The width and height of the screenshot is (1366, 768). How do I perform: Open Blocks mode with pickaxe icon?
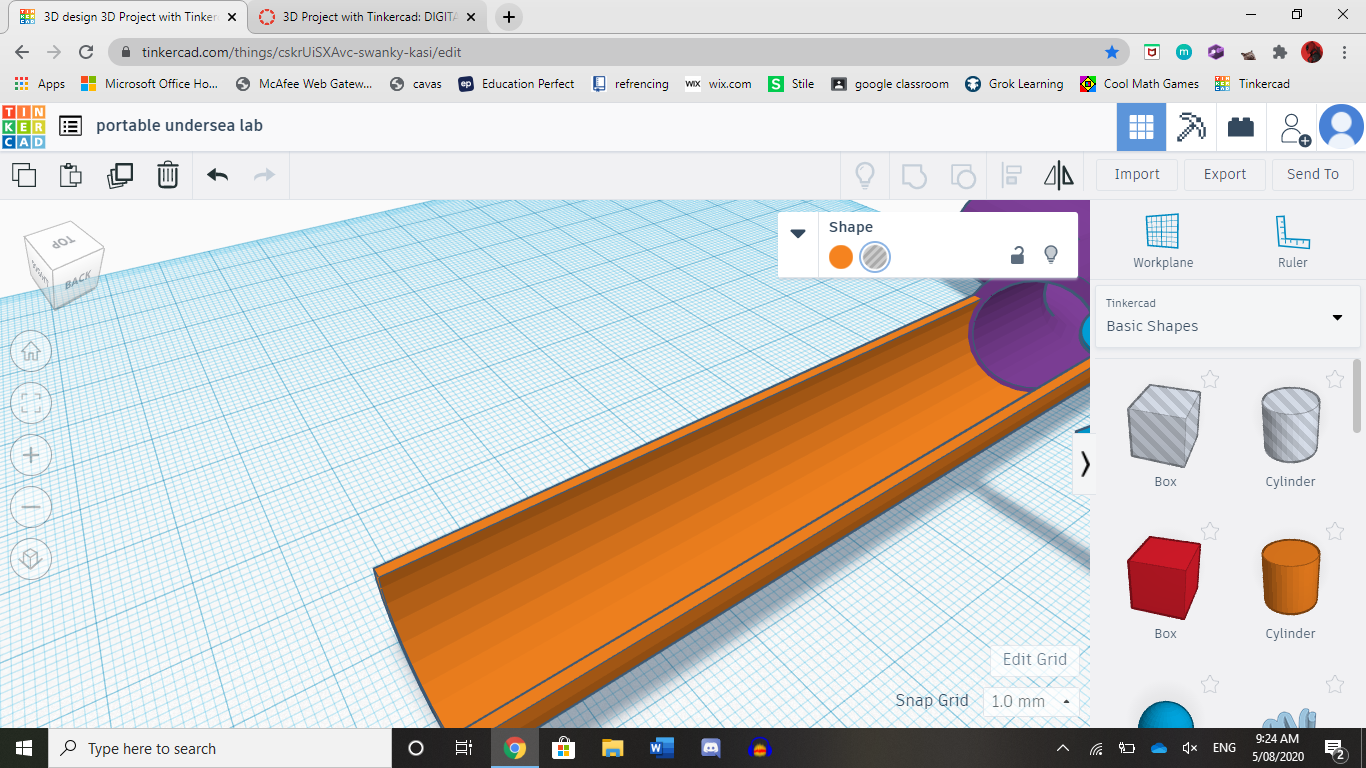1191,127
